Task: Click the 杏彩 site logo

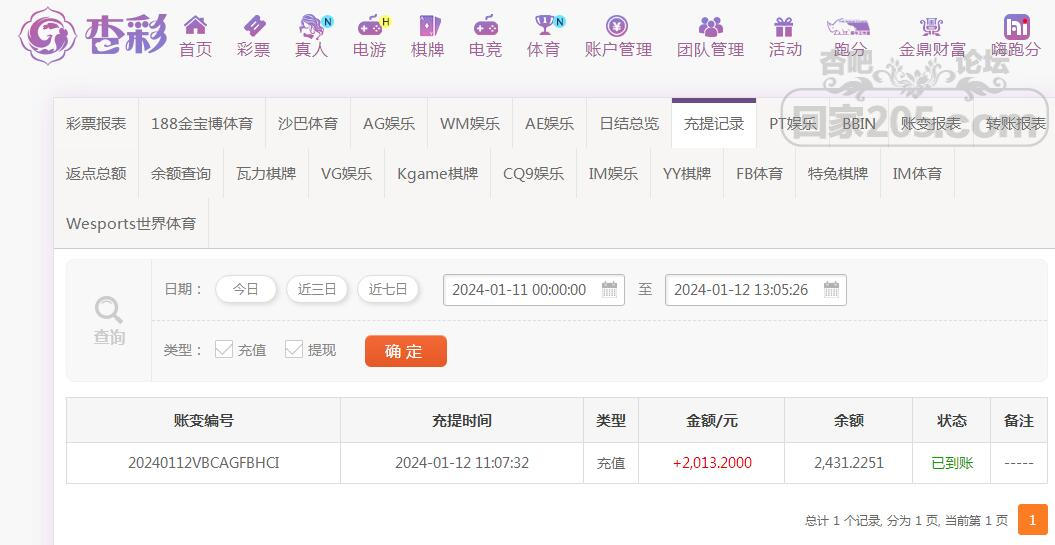Action: click(93, 36)
